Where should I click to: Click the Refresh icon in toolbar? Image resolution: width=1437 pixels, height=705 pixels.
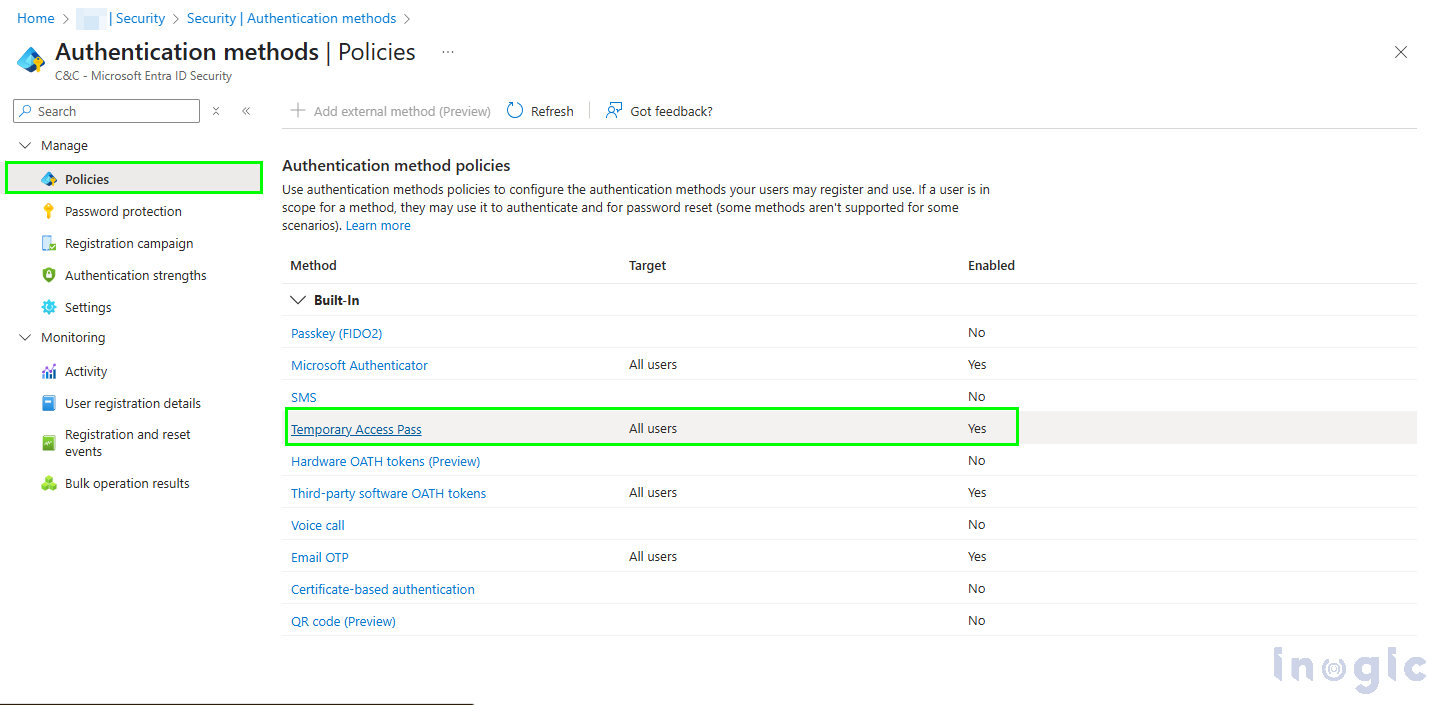pyautogui.click(x=515, y=111)
